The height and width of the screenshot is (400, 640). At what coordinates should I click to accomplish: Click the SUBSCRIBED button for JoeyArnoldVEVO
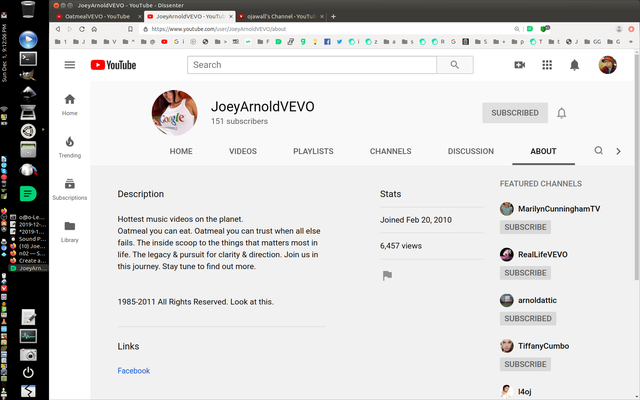tap(515, 113)
